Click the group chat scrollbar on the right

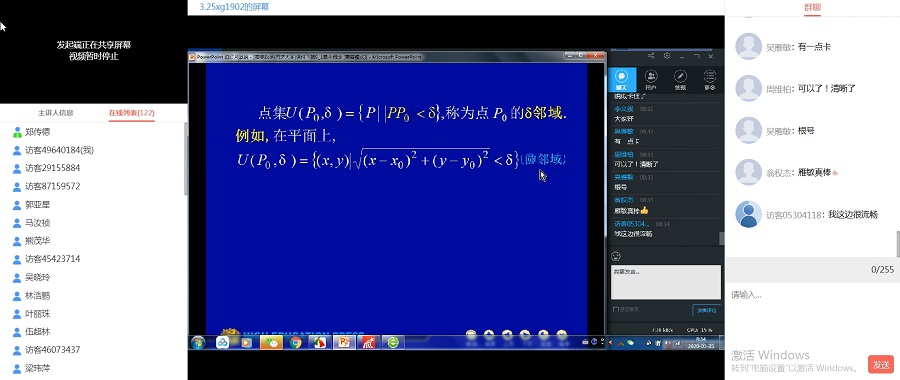tap(898, 244)
